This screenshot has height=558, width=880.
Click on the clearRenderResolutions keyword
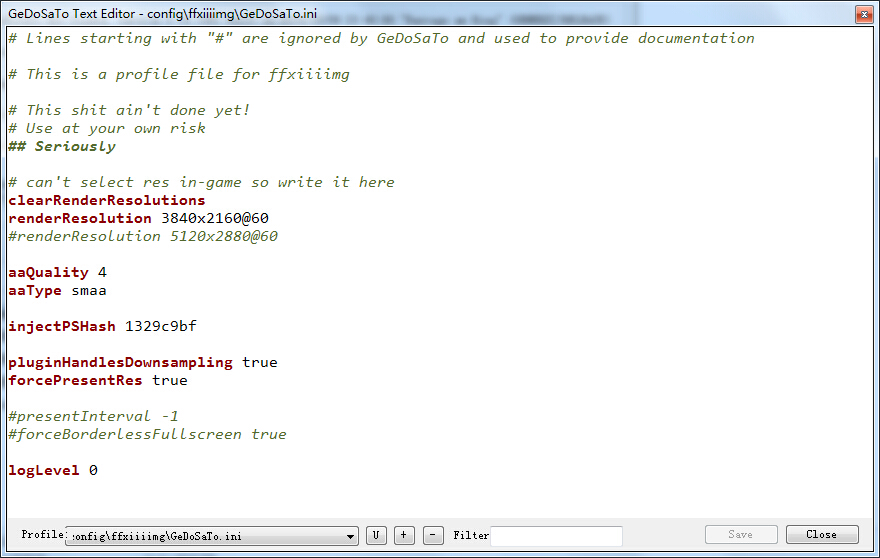(107, 200)
